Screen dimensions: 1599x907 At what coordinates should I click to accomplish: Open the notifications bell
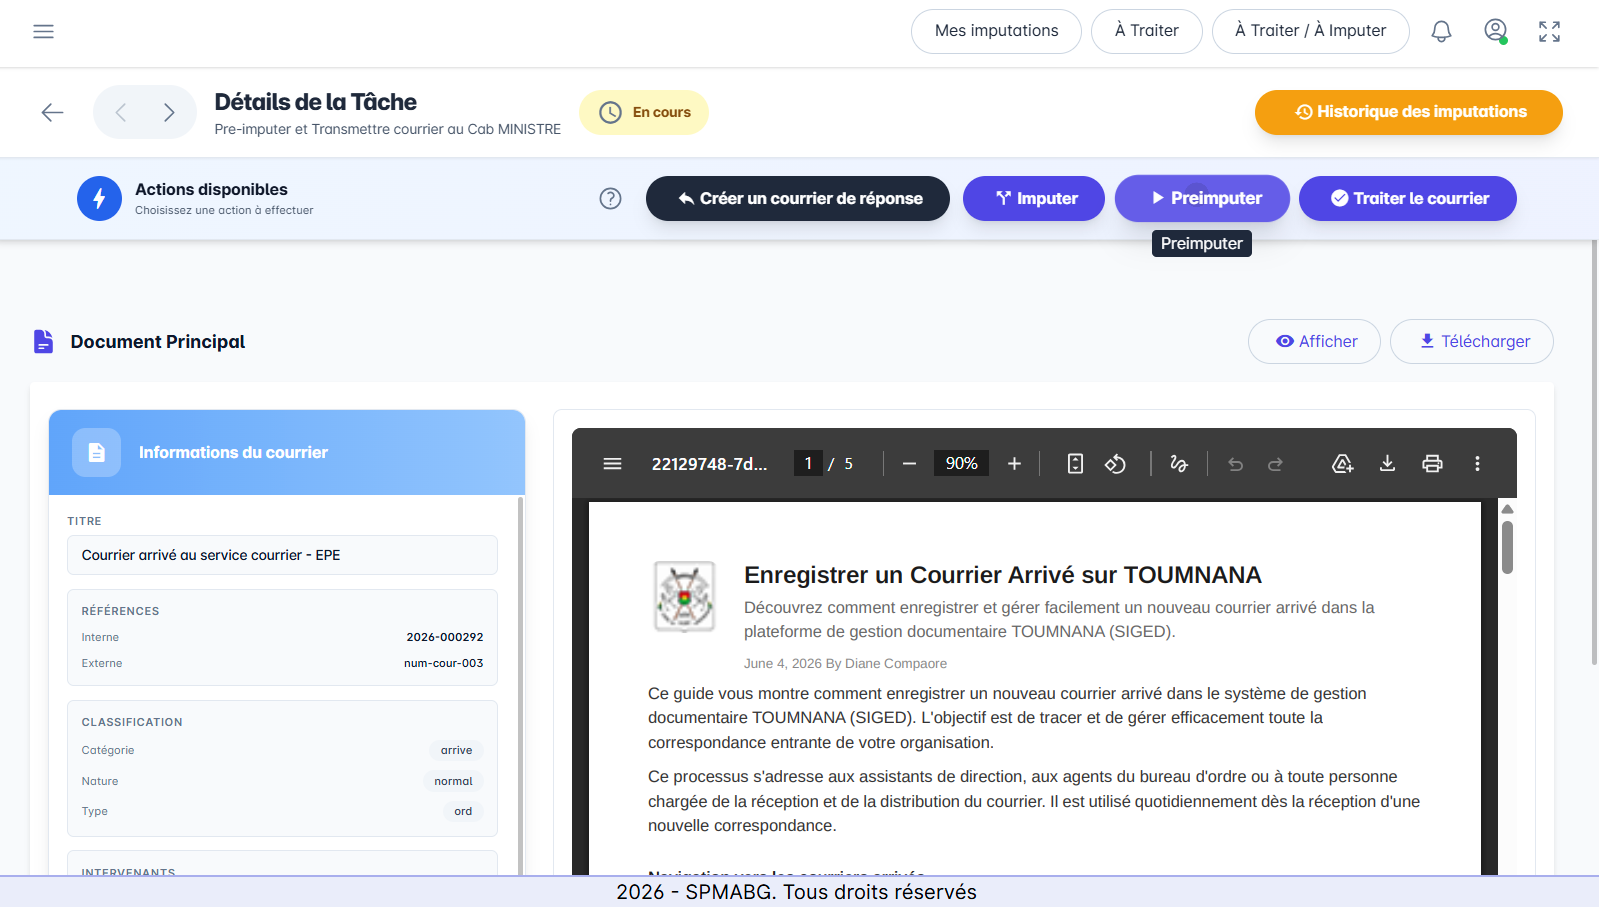point(1441,31)
